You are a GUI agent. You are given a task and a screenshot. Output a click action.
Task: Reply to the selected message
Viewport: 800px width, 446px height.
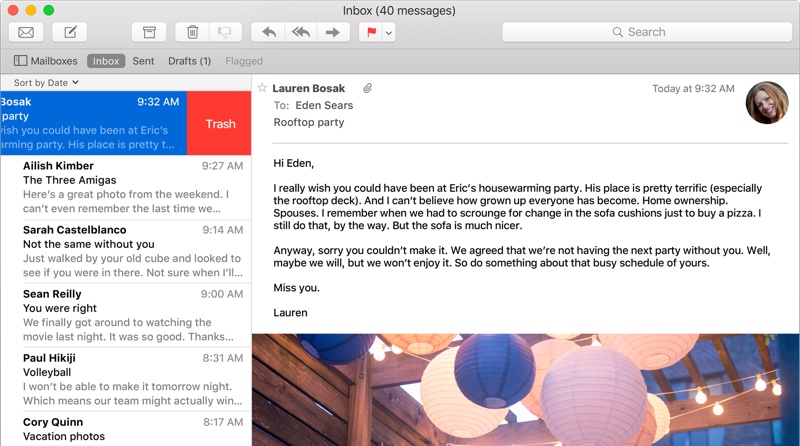point(268,33)
